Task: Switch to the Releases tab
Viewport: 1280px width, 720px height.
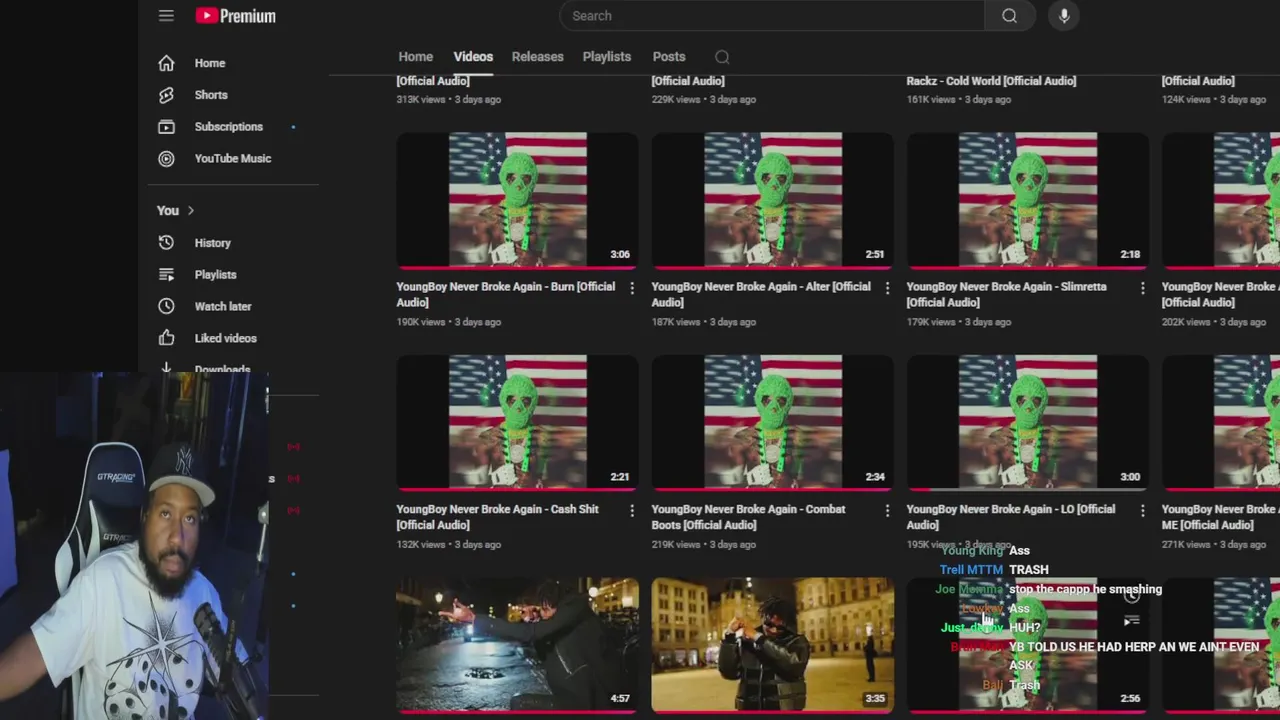Action: point(537,57)
